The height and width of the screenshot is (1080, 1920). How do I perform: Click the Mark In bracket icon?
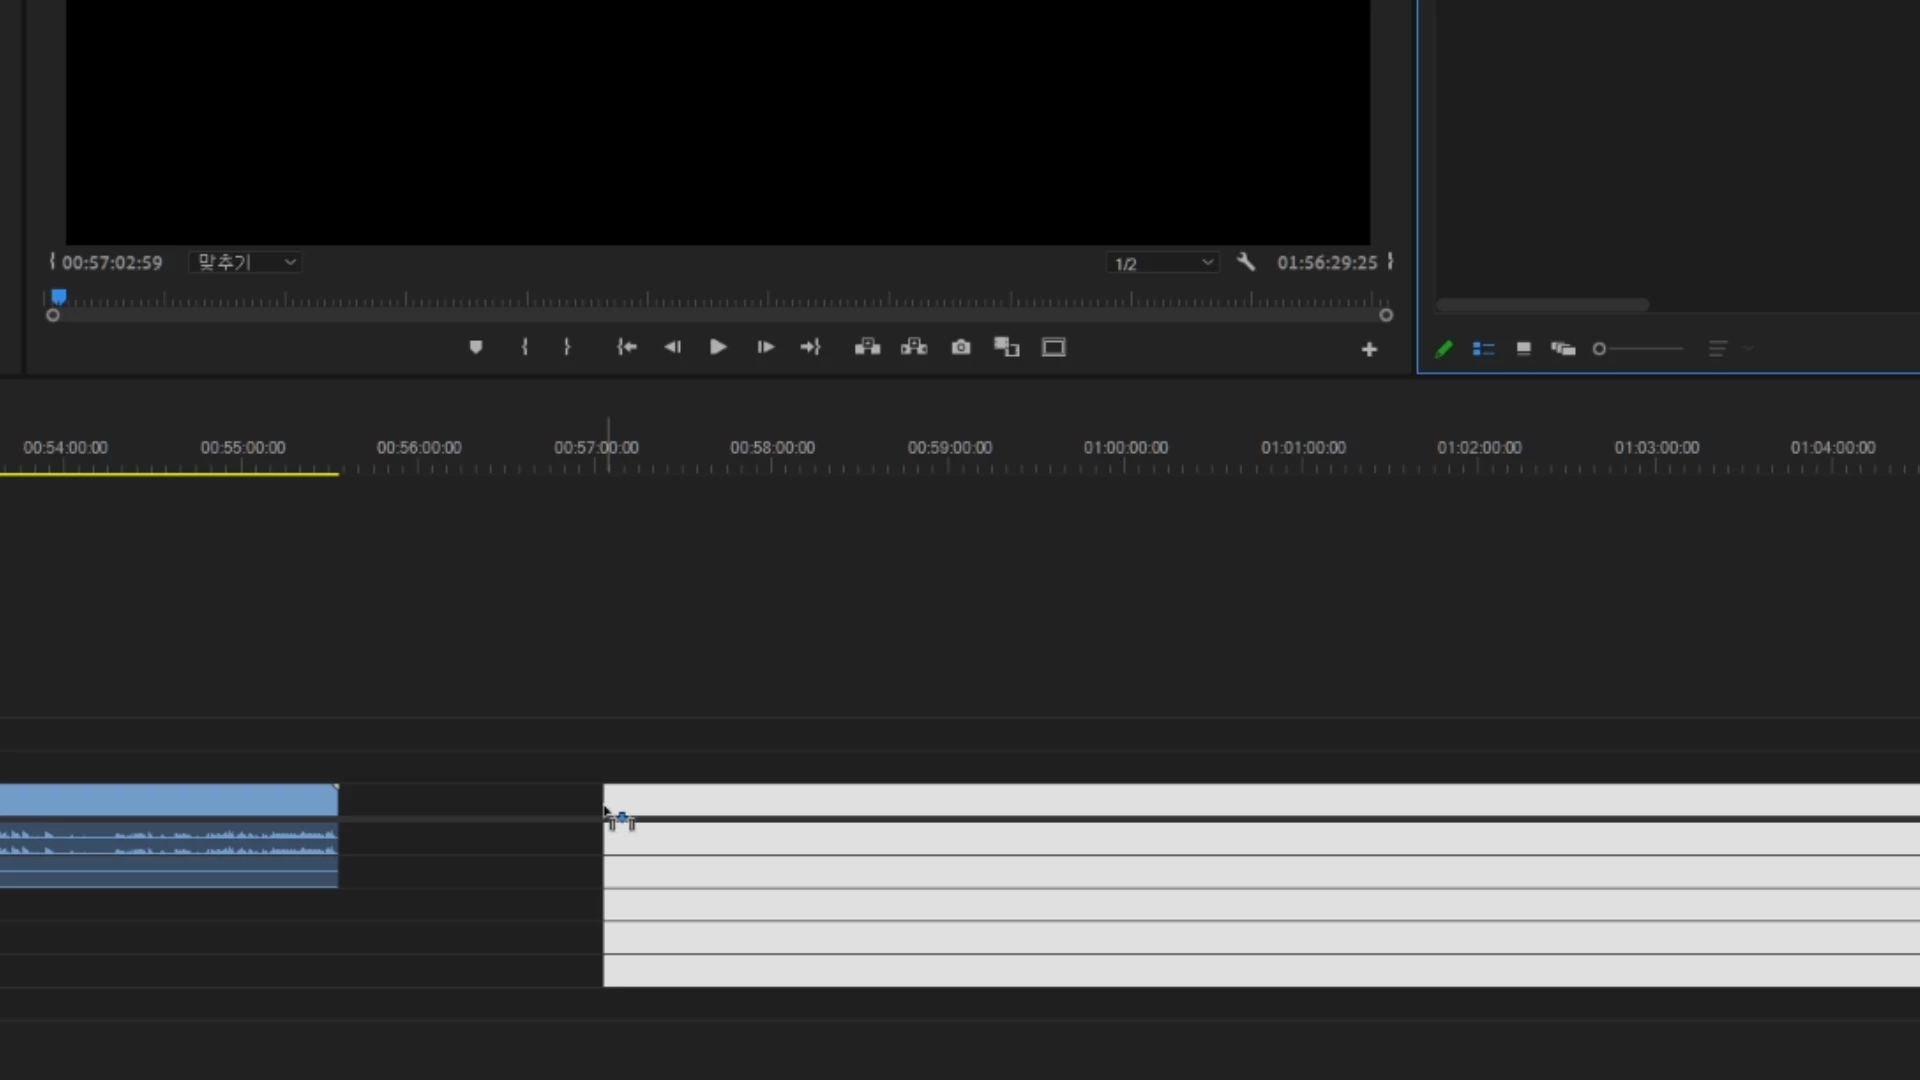[525, 347]
